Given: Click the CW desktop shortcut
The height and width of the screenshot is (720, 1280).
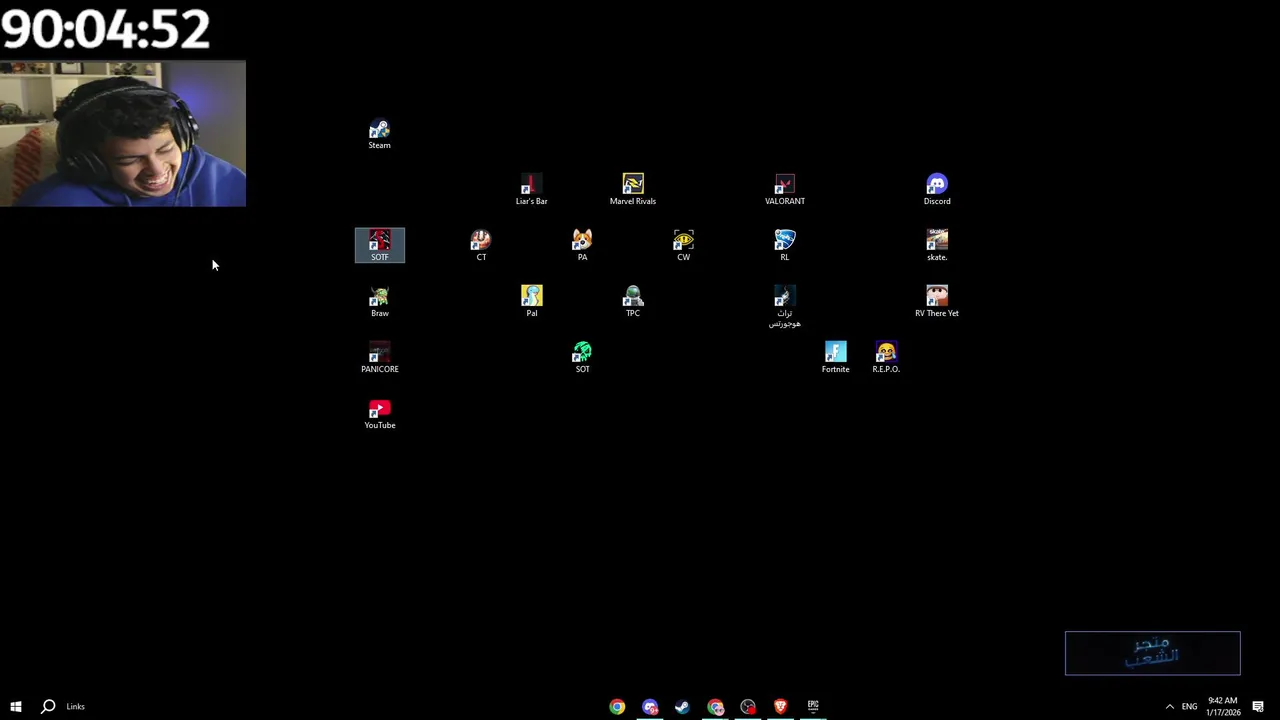Looking at the screenshot, I should coord(683,246).
